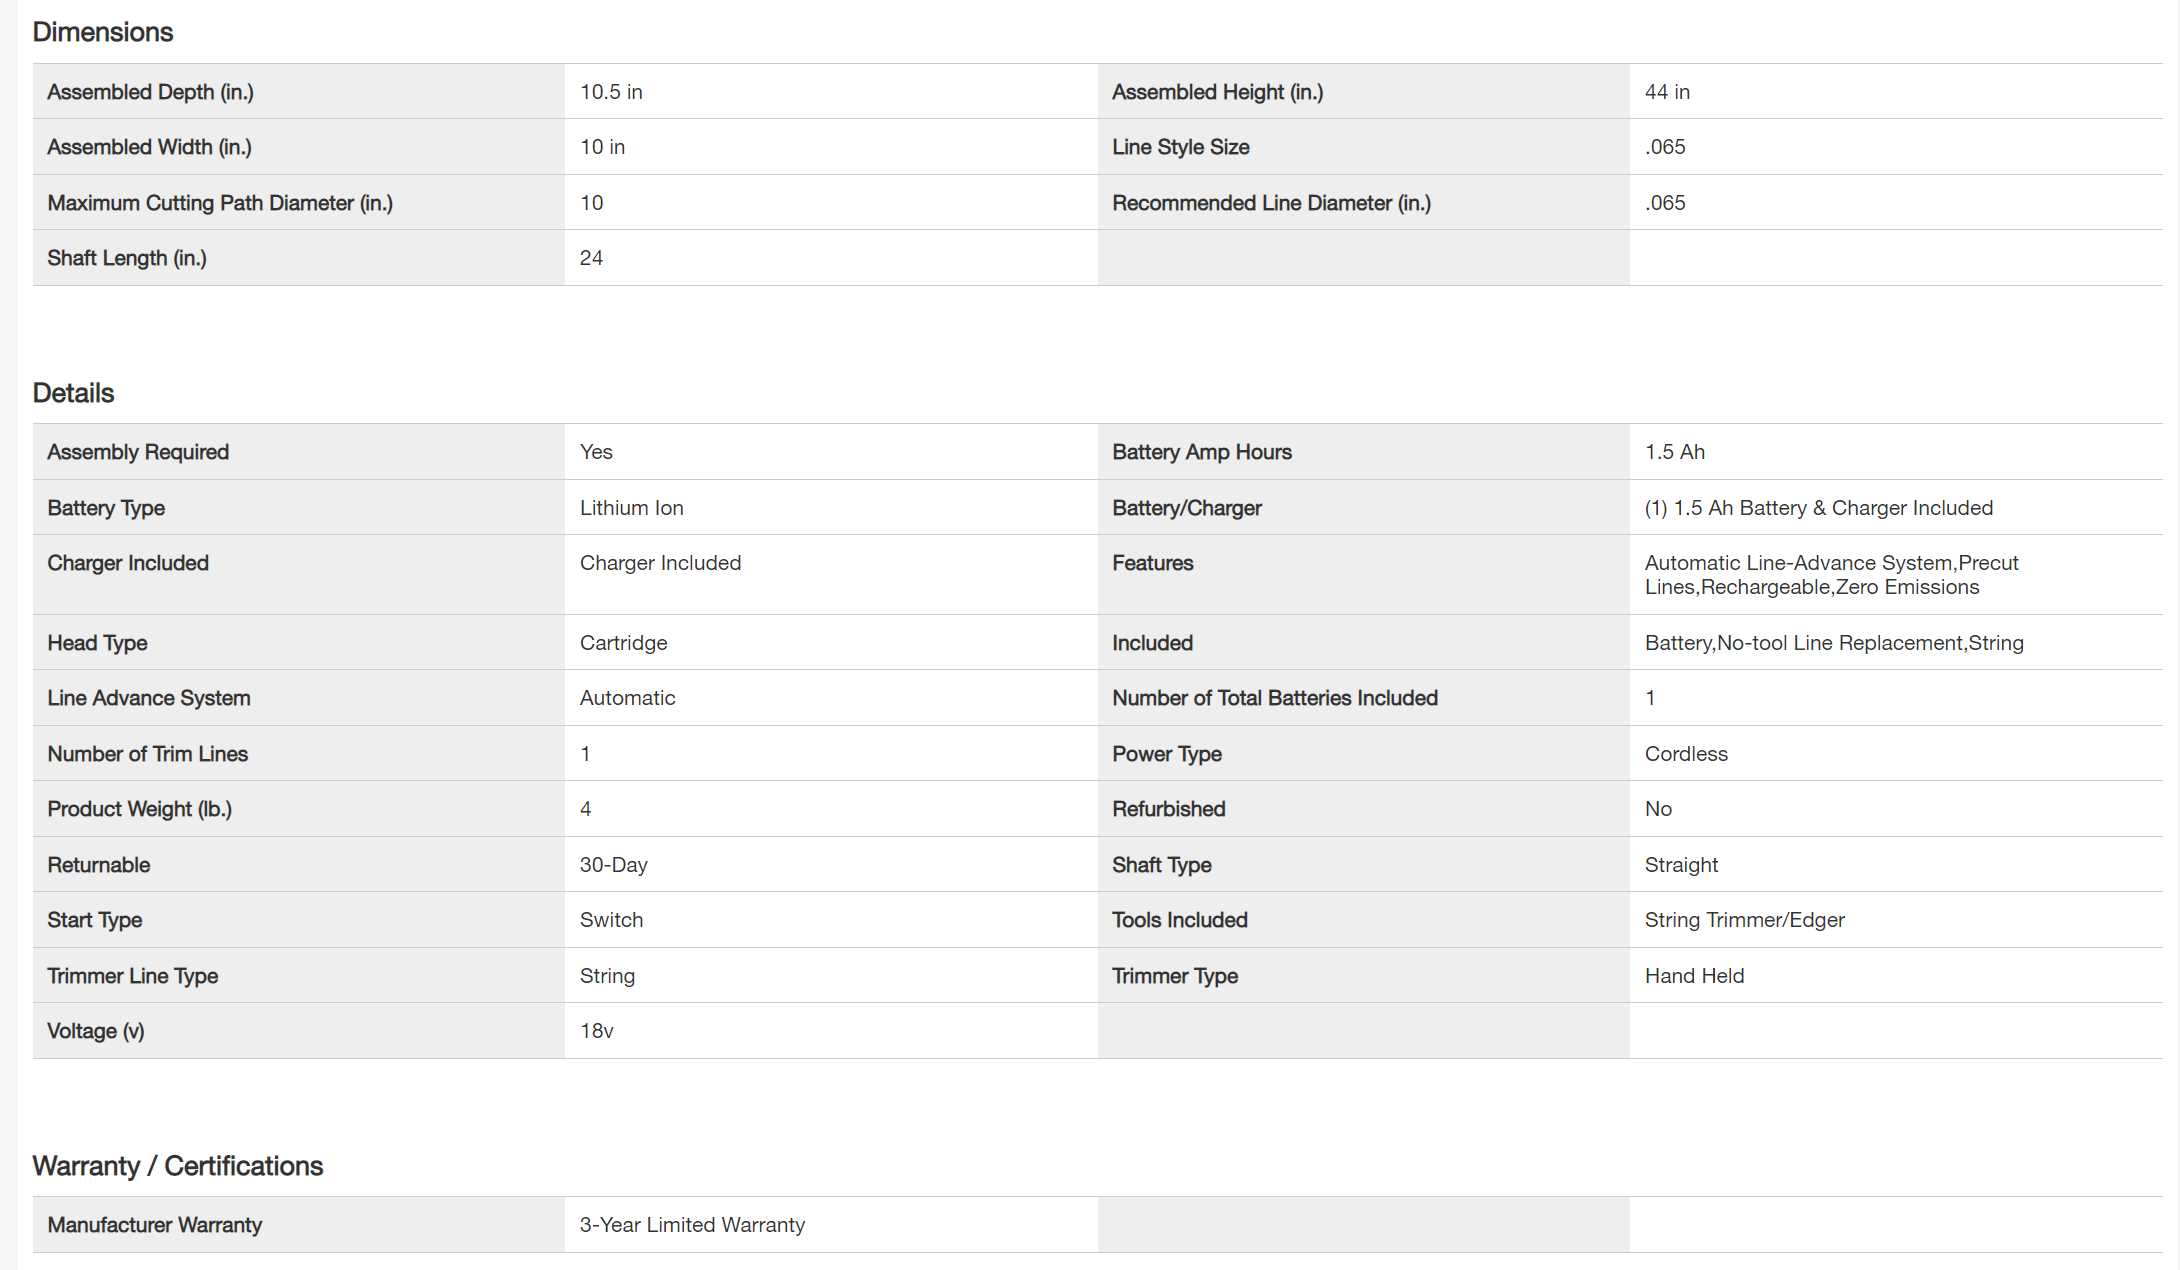
Task: Click the Details section heading
Action: tap(73, 393)
